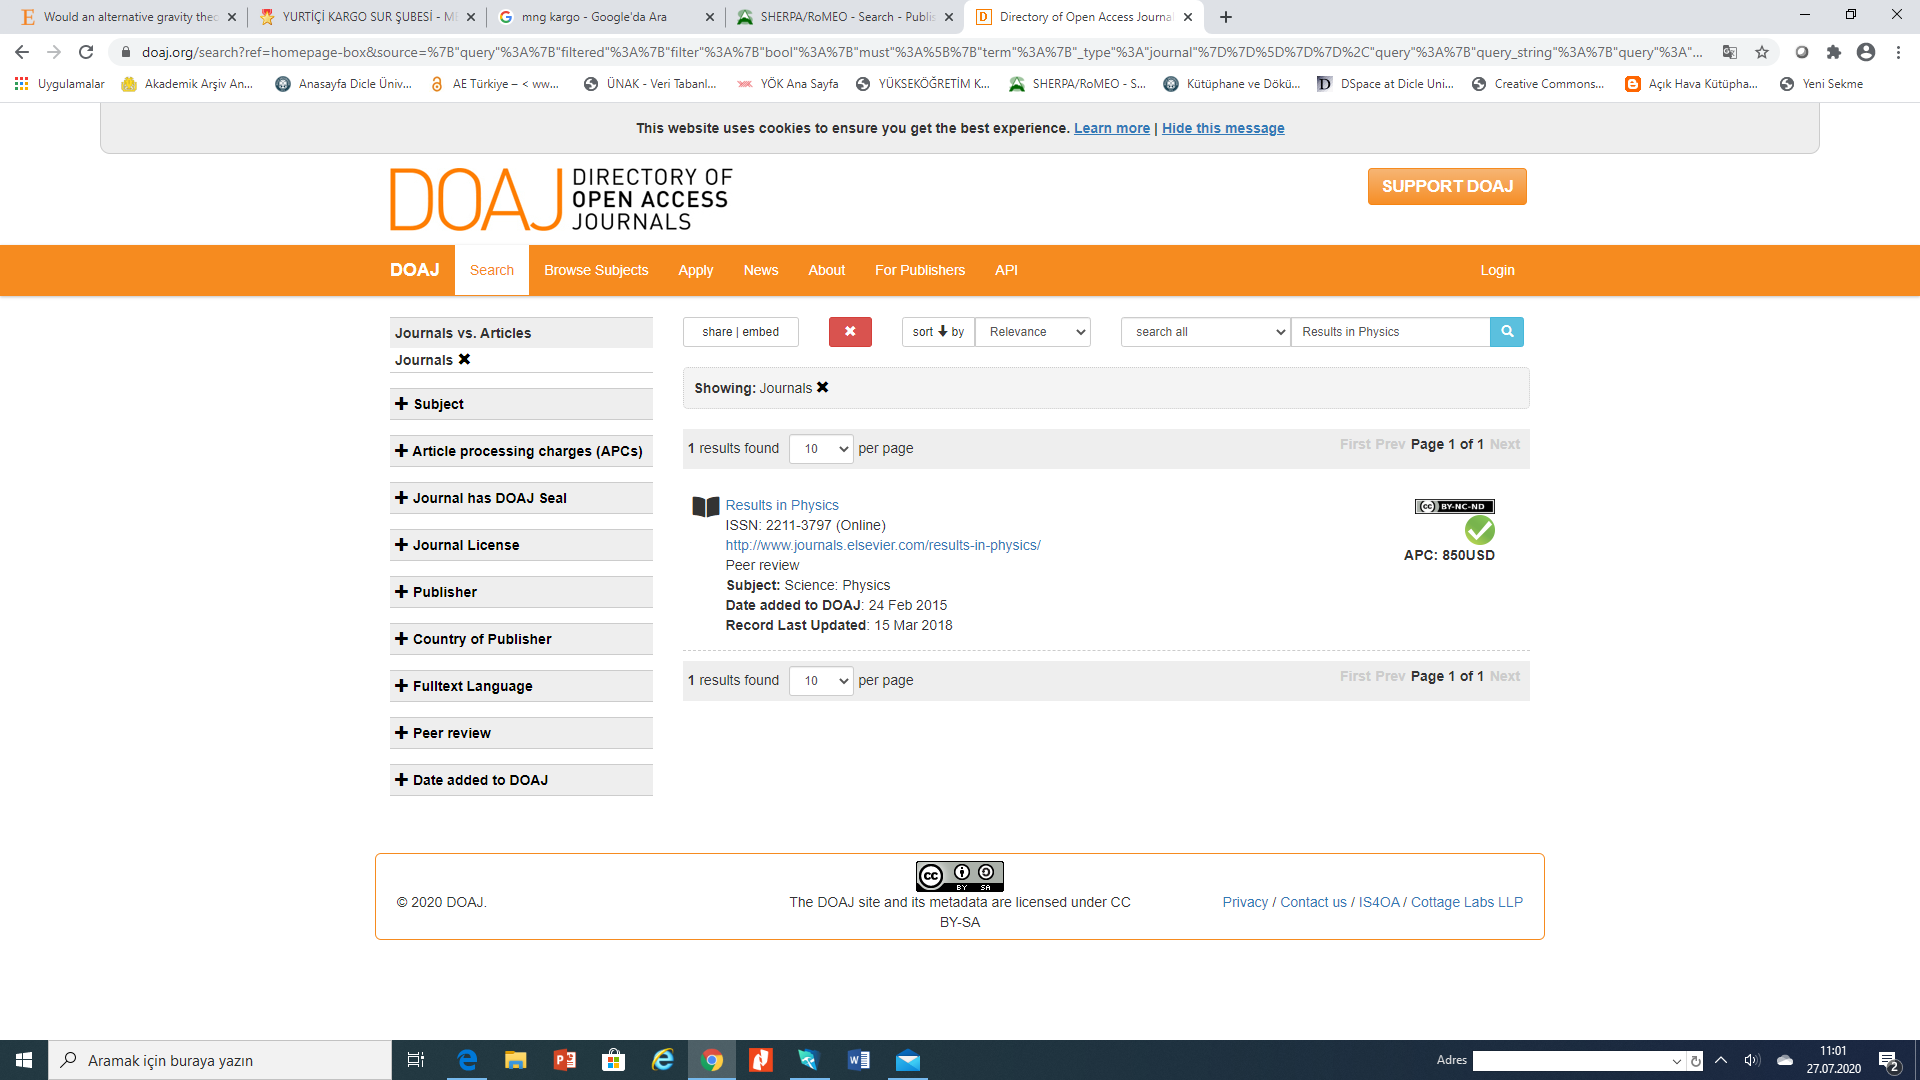Viewport: 1920px width, 1080px height.
Task: Click the search query input field
Action: (x=1390, y=332)
